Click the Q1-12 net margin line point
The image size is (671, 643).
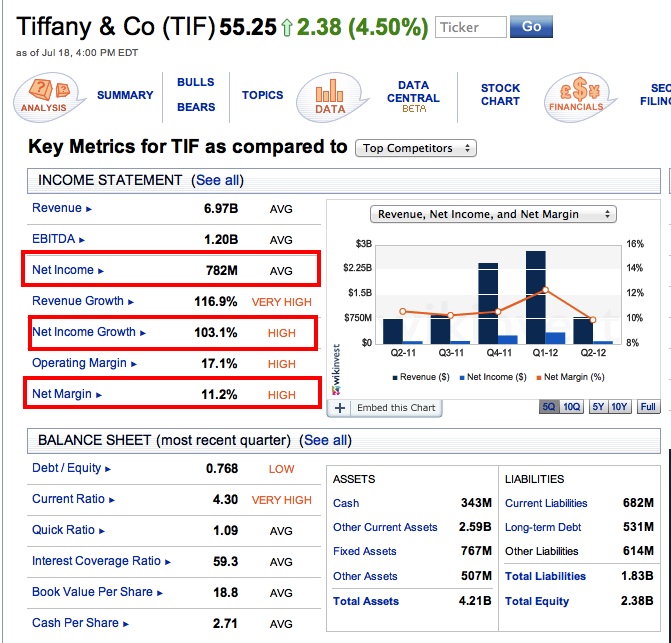point(545,290)
